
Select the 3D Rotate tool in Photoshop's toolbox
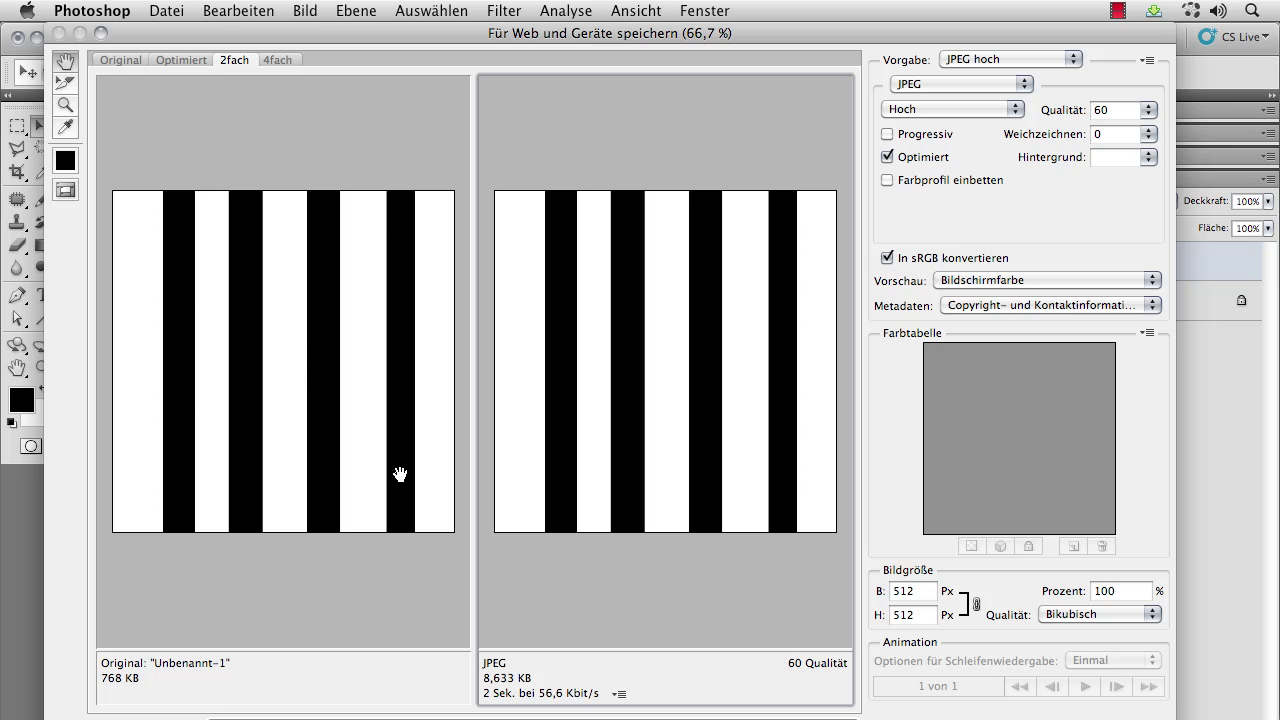click(x=17, y=345)
